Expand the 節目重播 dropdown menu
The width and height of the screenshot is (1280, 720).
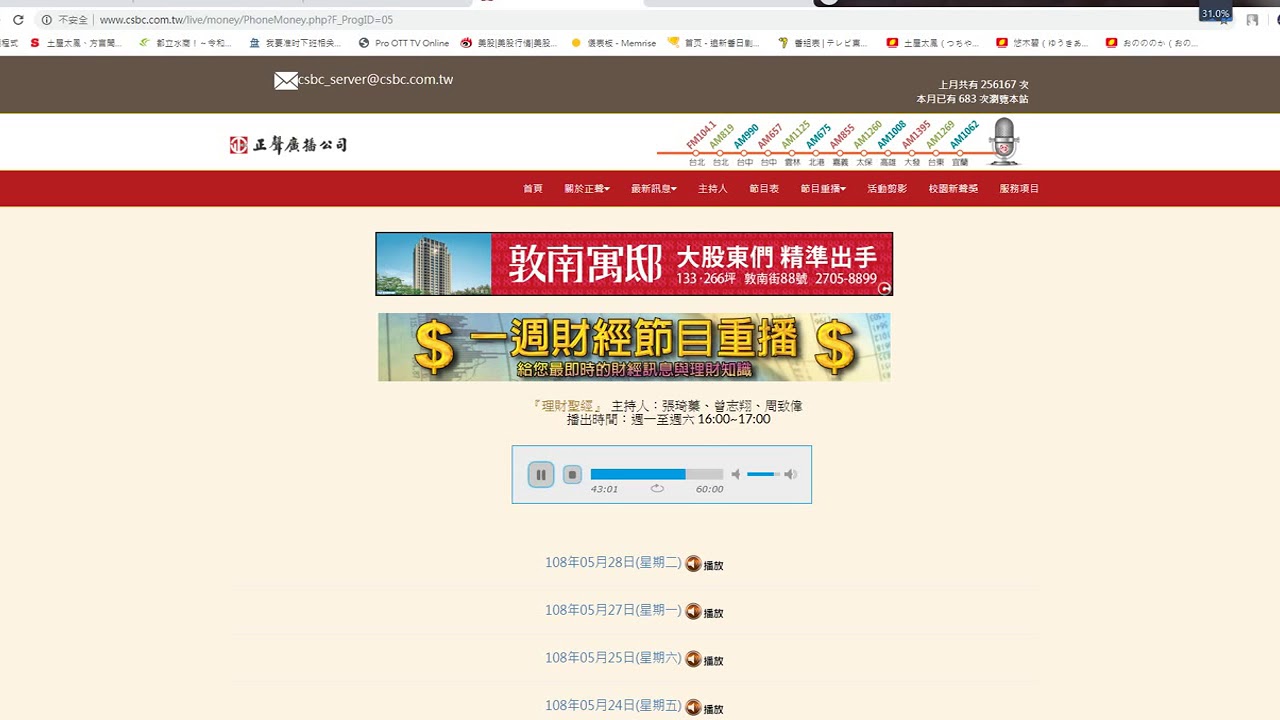823,189
